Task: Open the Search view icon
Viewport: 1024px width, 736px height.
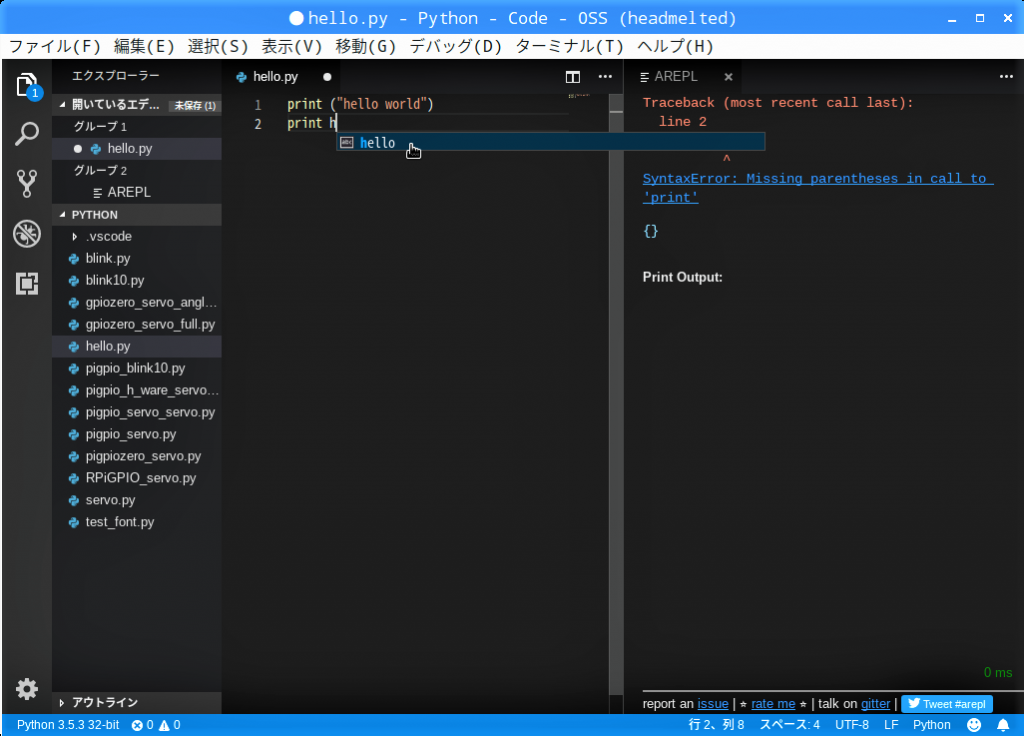Action: [x=27, y=134]
